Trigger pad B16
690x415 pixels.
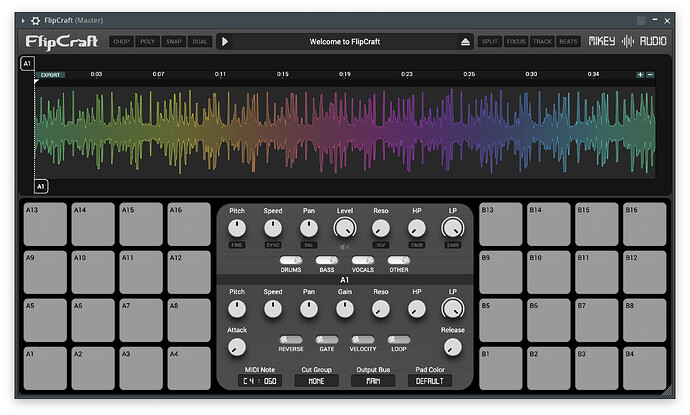point(645,224)
